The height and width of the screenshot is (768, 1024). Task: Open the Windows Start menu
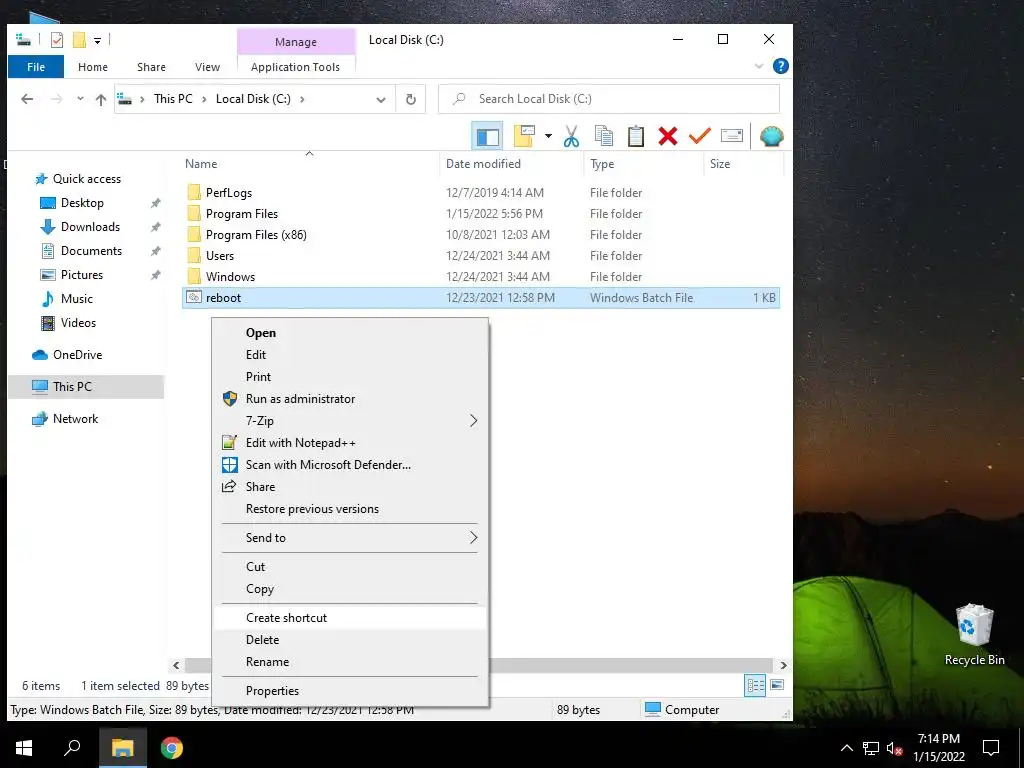(x=24, y=748)
